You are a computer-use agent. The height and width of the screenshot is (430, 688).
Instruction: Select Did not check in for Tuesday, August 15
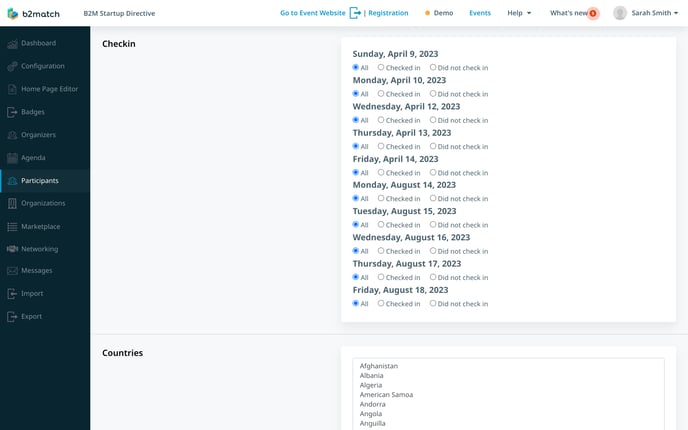point(433,225)
